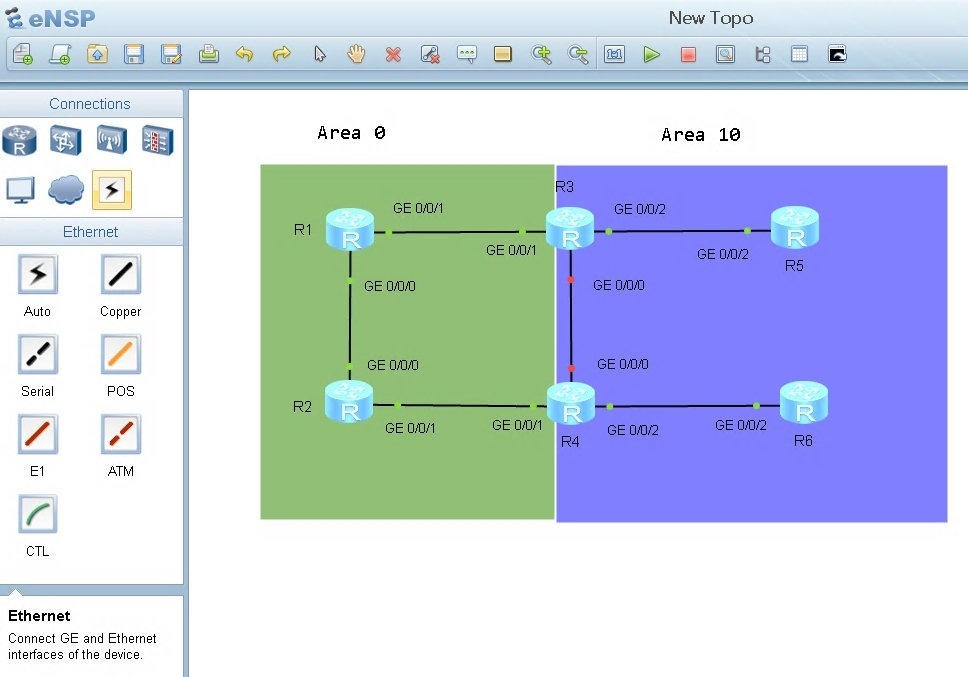Viewport: 968px width, 677px height.
Task: Choose the E1 cable type
Action: (x=38, y=434)
